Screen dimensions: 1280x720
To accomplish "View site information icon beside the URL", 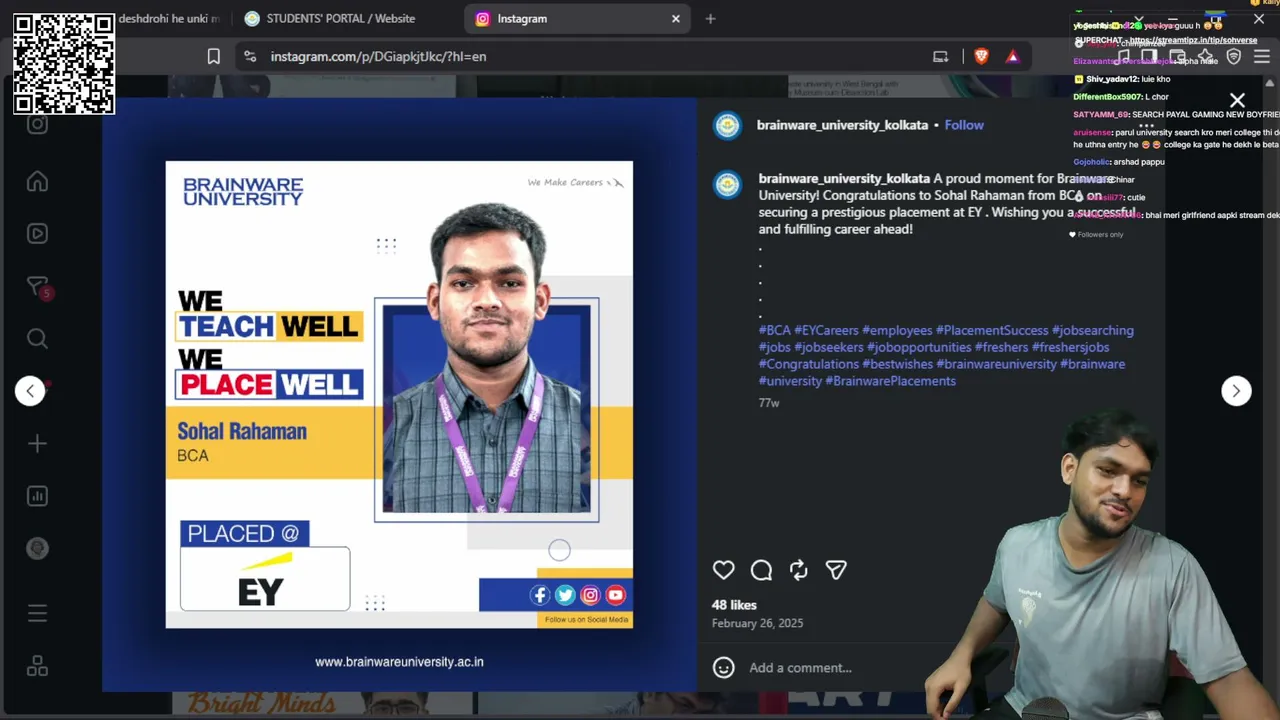I will coord(250,57).
